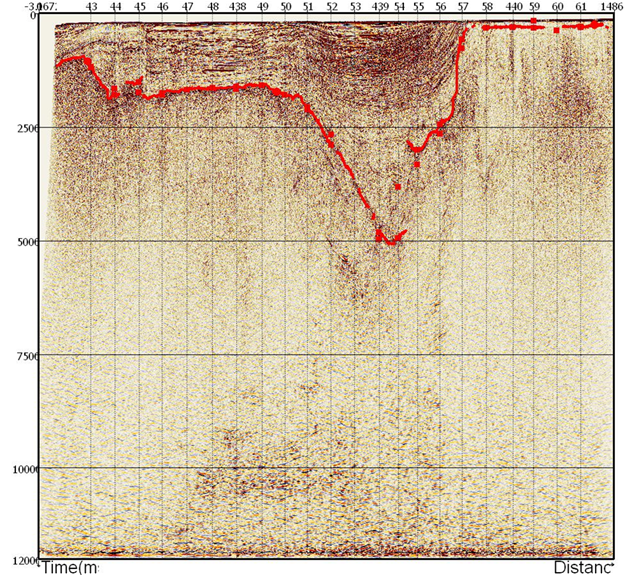The image size is (625, 576).
Task: Click the top axis label 60
Action: [558, 7]
